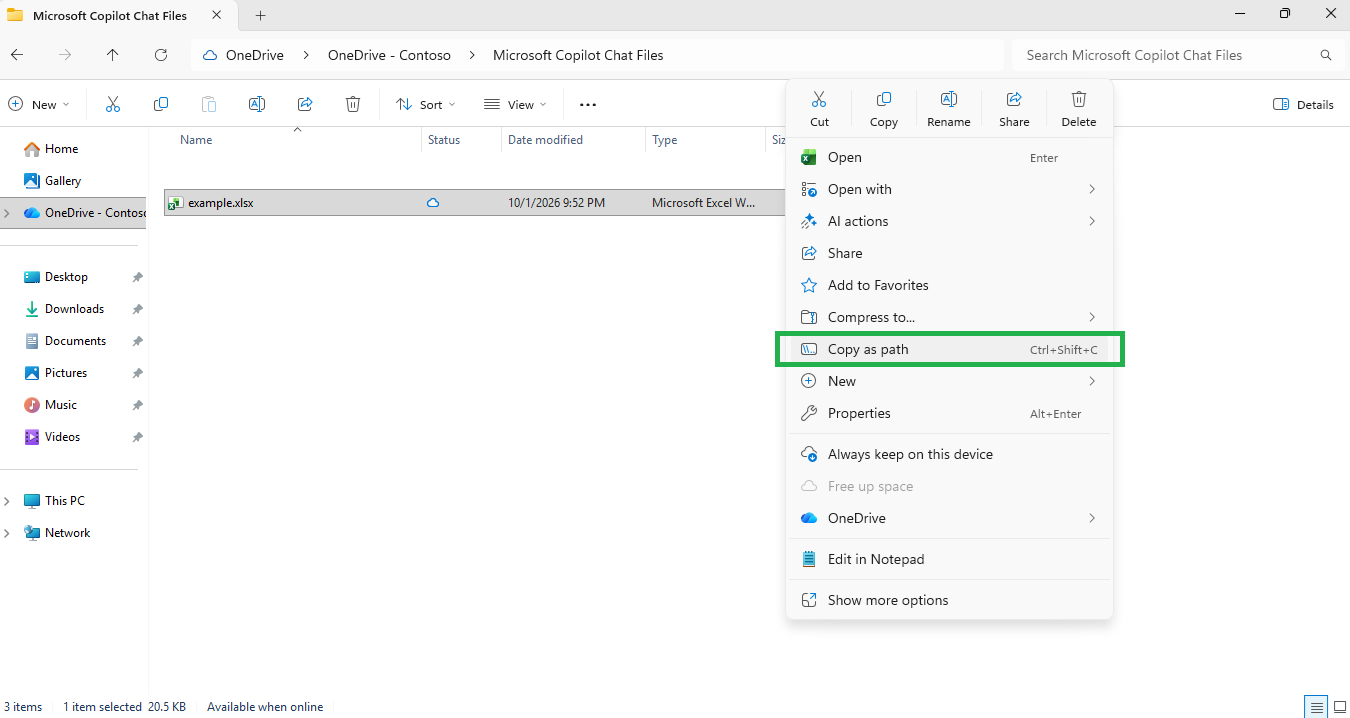Switch to details list view layout

point(1318,707)
